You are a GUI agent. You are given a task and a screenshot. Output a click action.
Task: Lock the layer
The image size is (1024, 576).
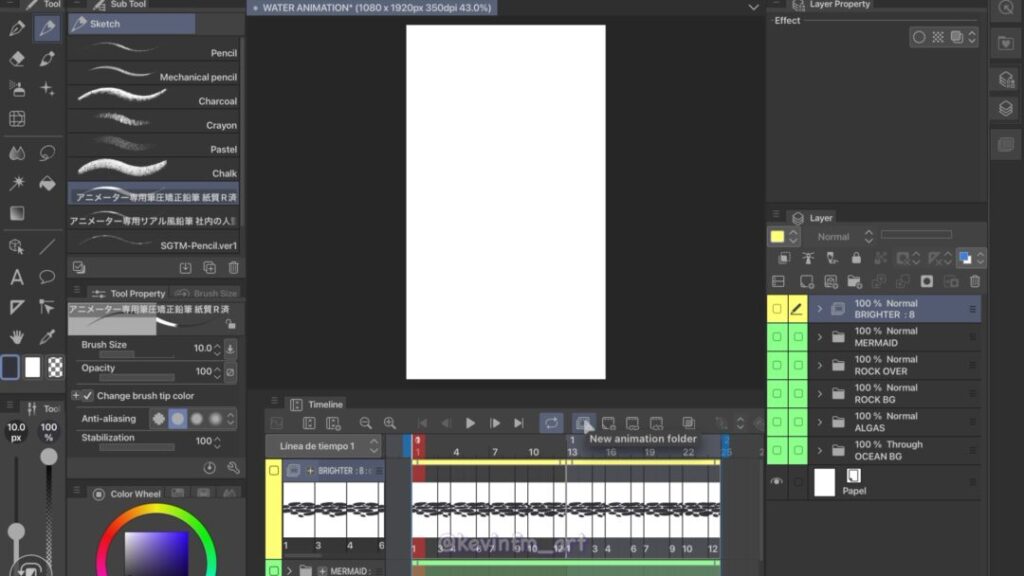tap(856, 258)
